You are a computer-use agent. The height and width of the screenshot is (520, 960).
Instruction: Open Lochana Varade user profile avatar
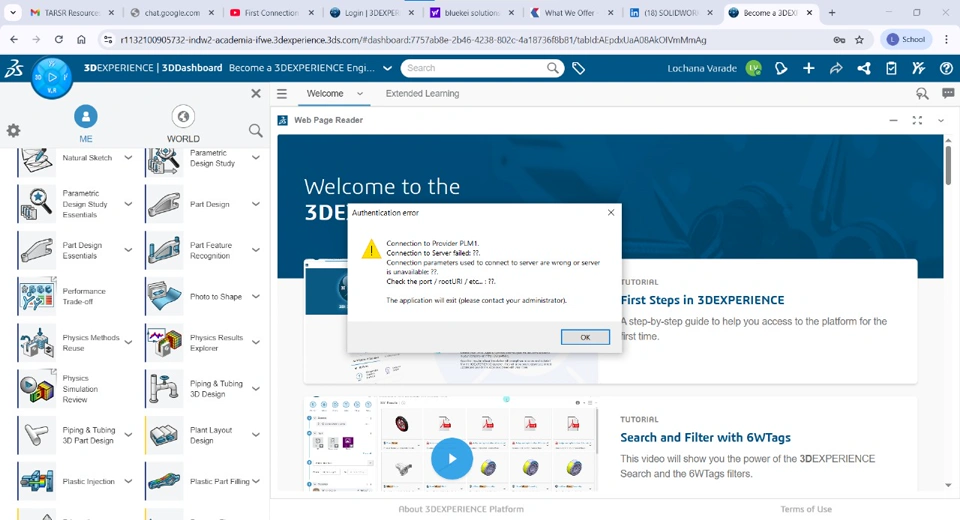(754, 69)
